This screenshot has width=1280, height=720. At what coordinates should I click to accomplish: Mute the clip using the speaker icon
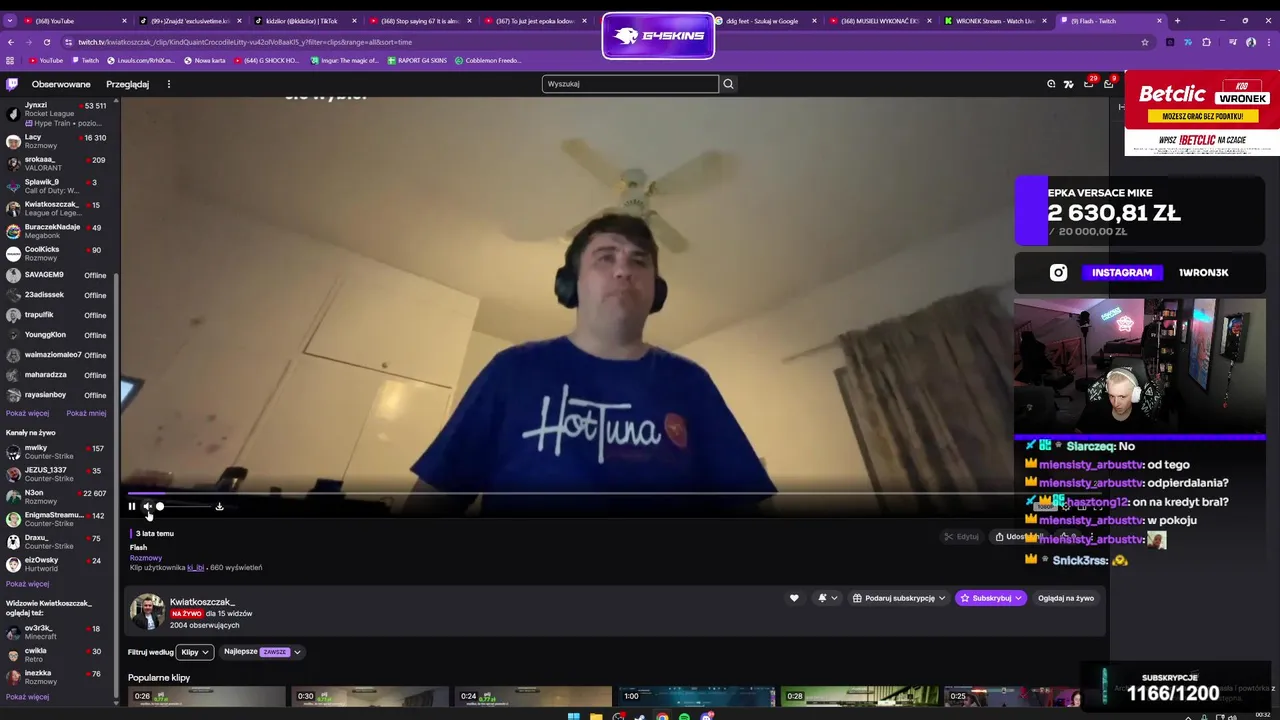(147, 506)
